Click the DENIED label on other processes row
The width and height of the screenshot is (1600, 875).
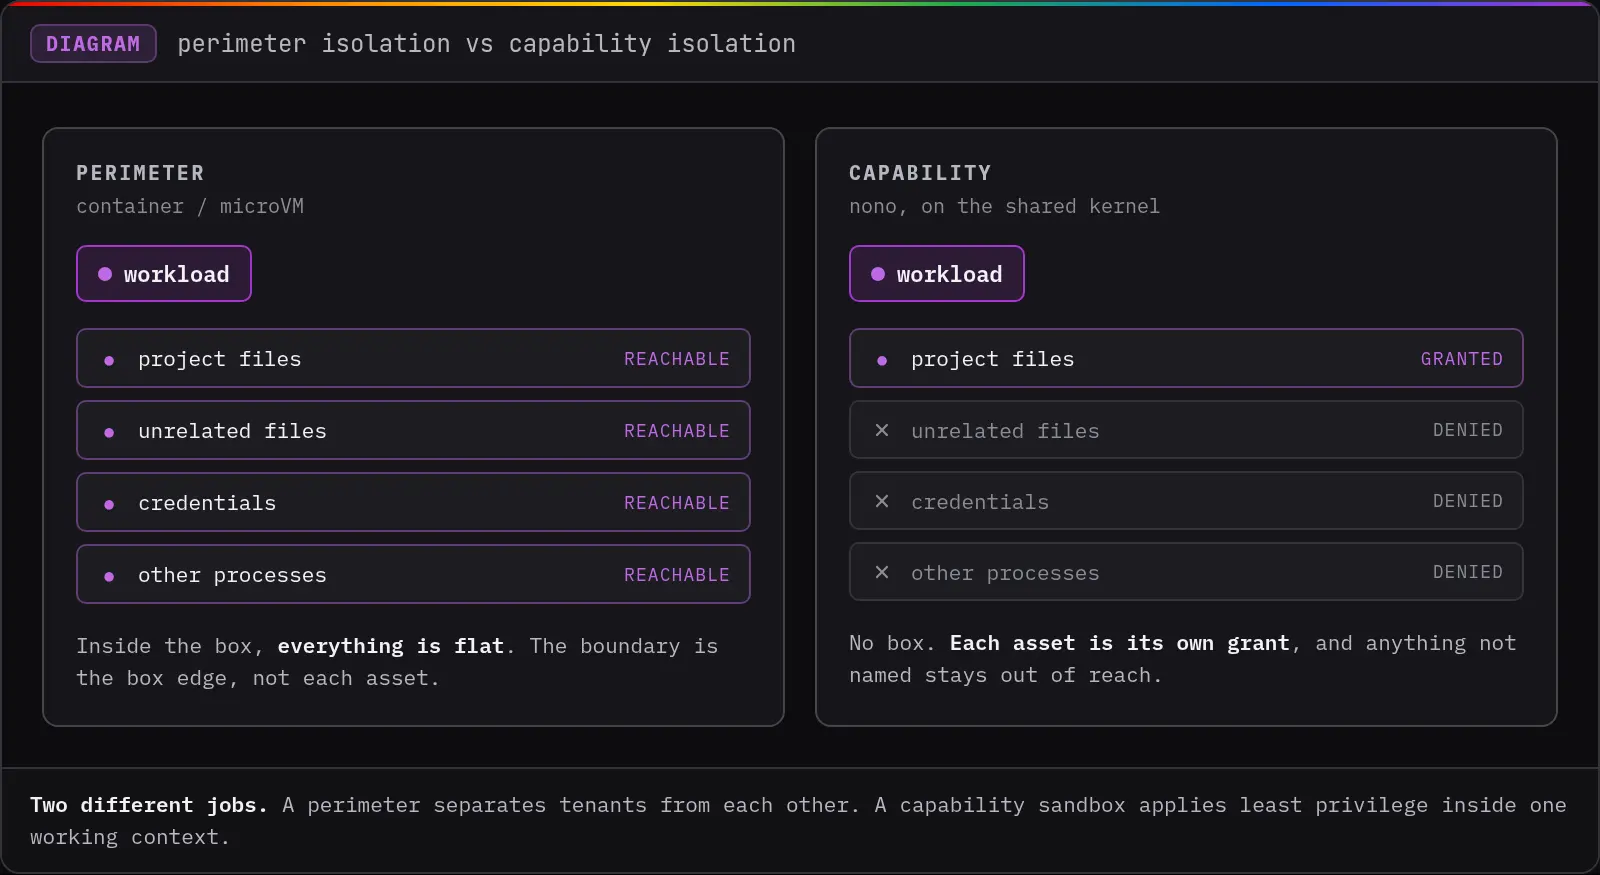coord(1468,572)
